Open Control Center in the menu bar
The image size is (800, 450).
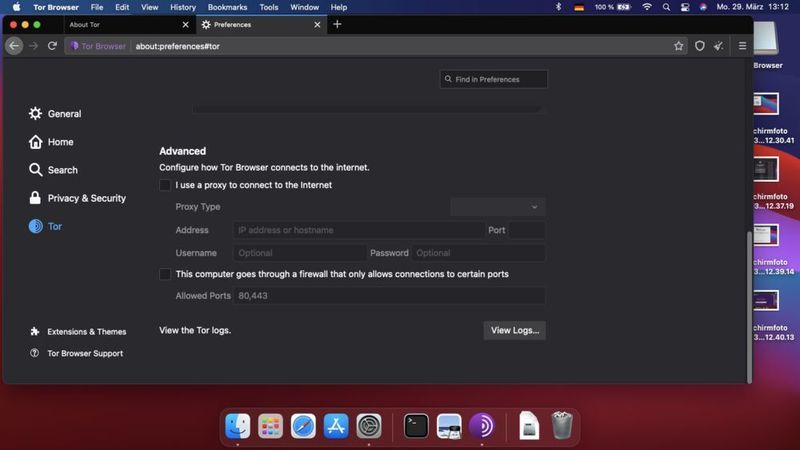[685, 7]
